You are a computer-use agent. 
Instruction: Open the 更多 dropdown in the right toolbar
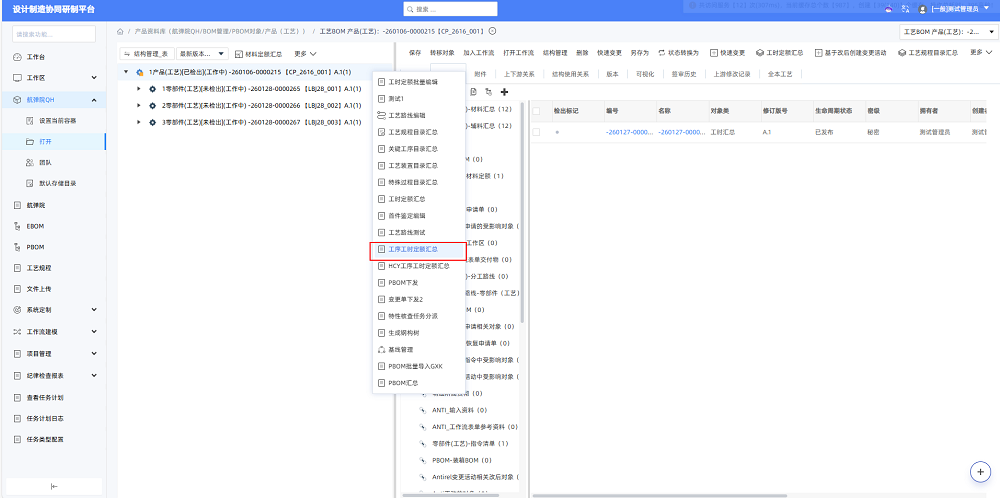(981, 52)
